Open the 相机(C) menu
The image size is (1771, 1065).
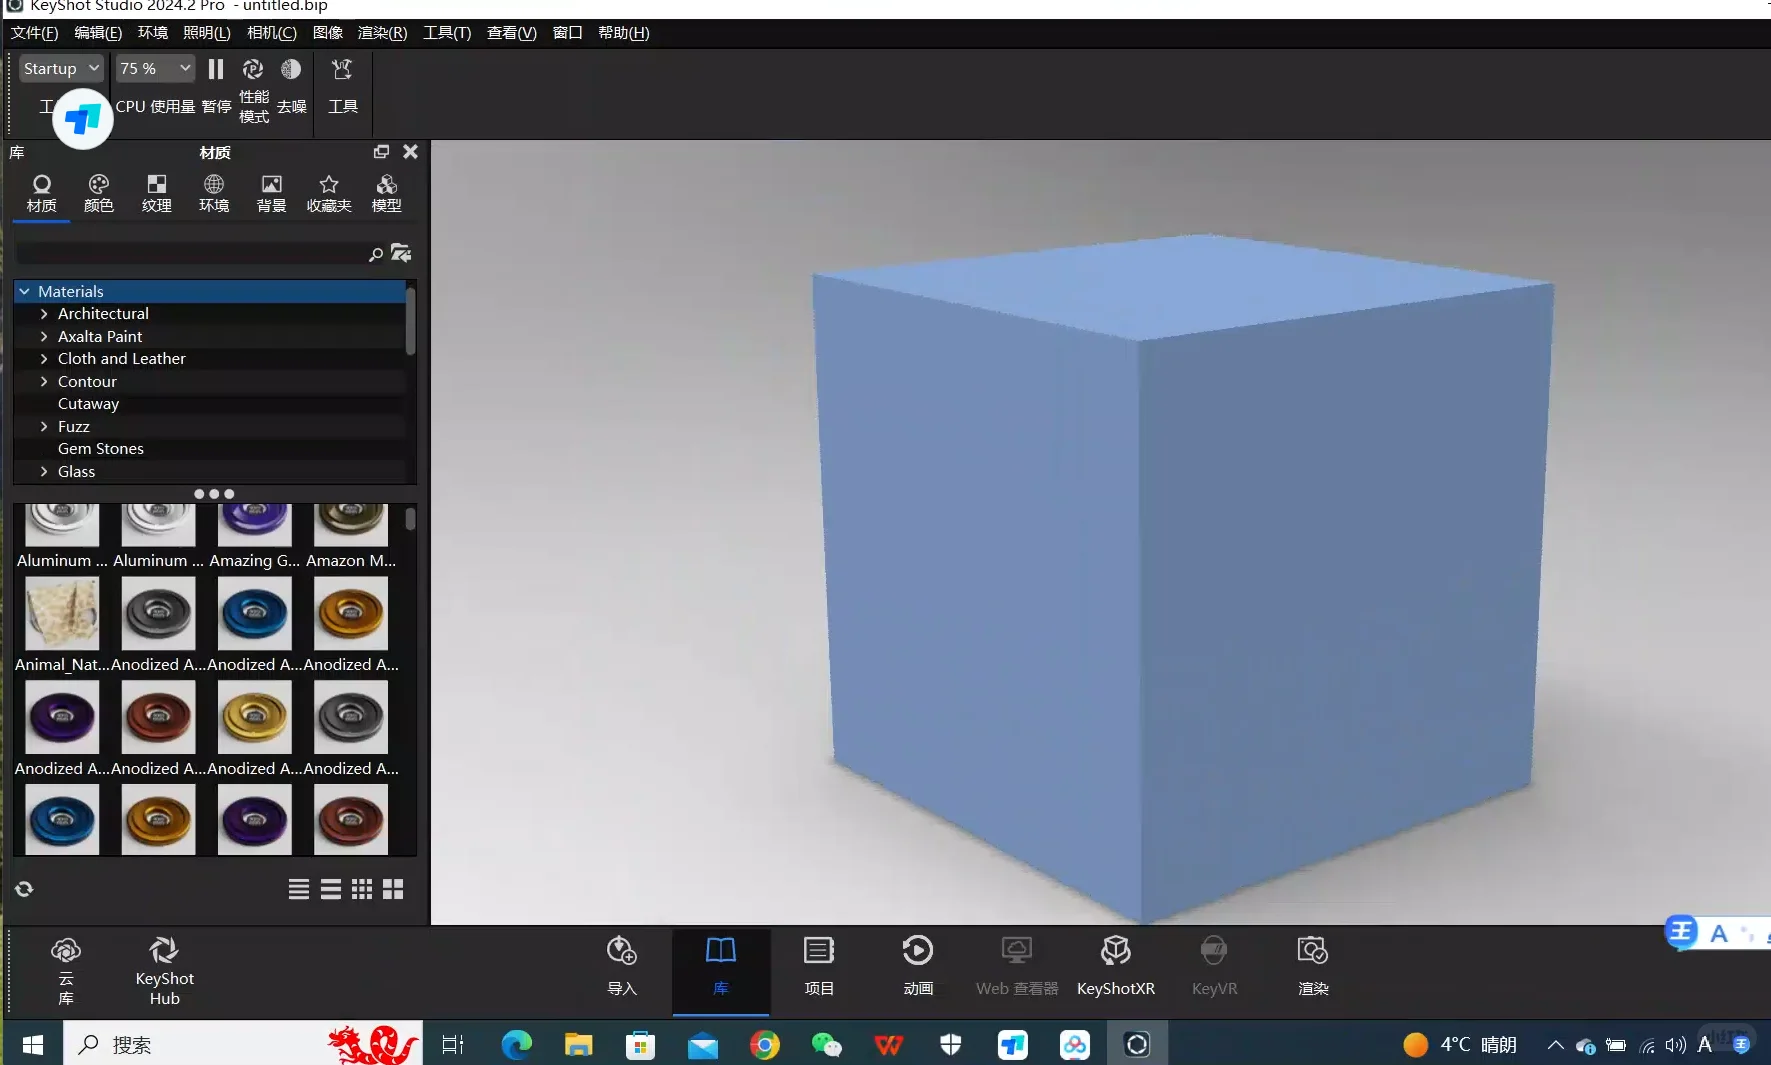point(272,33)
